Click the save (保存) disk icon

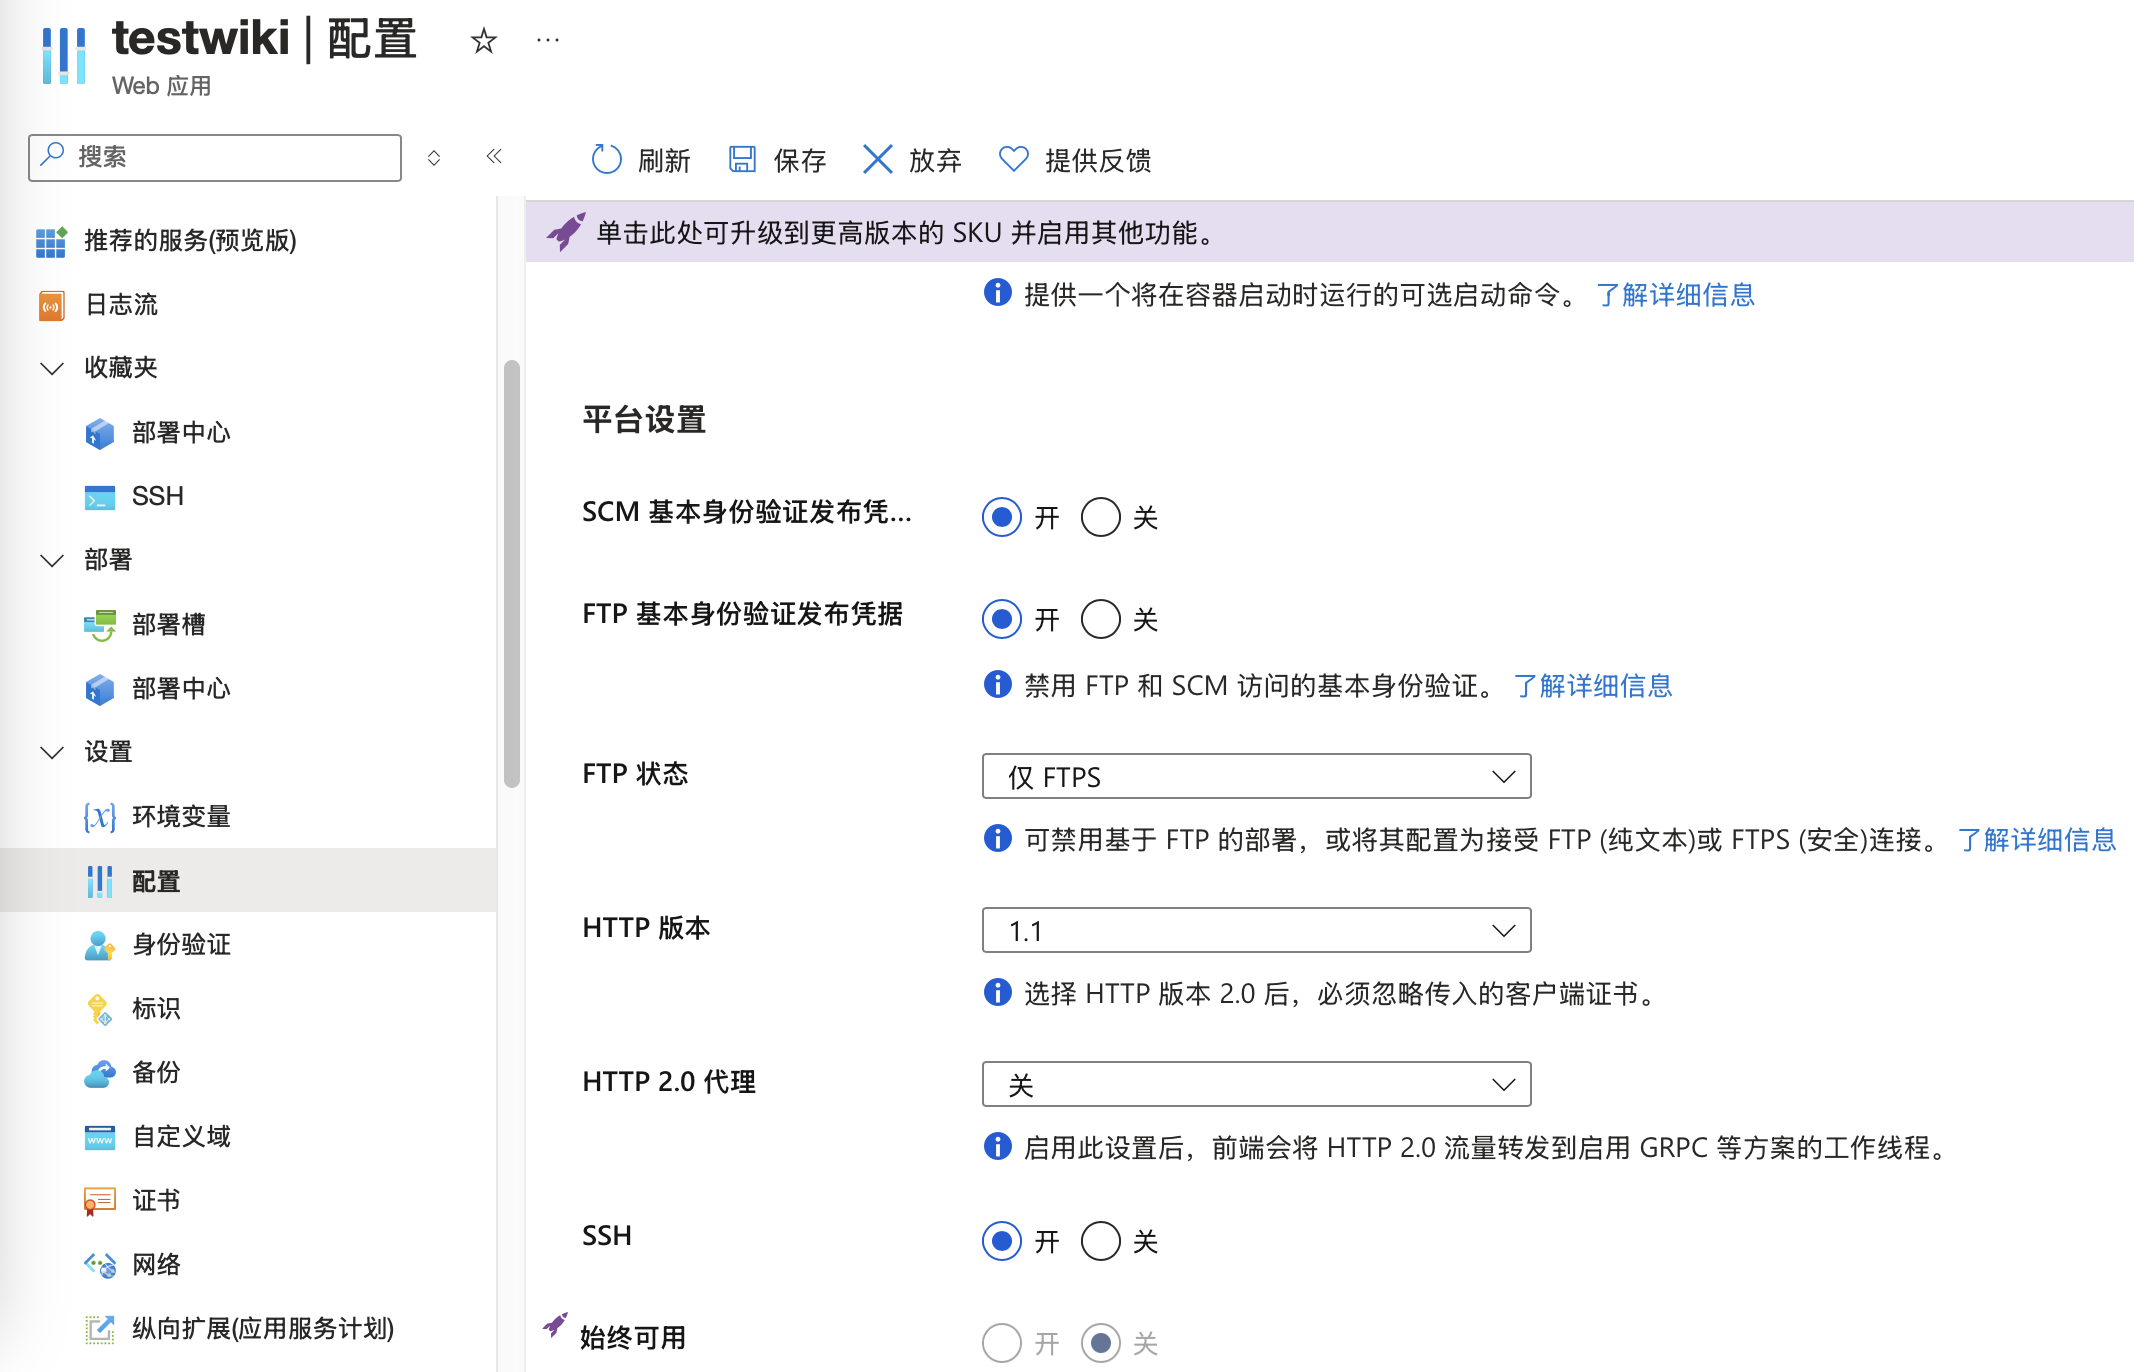tap(742, 159)
